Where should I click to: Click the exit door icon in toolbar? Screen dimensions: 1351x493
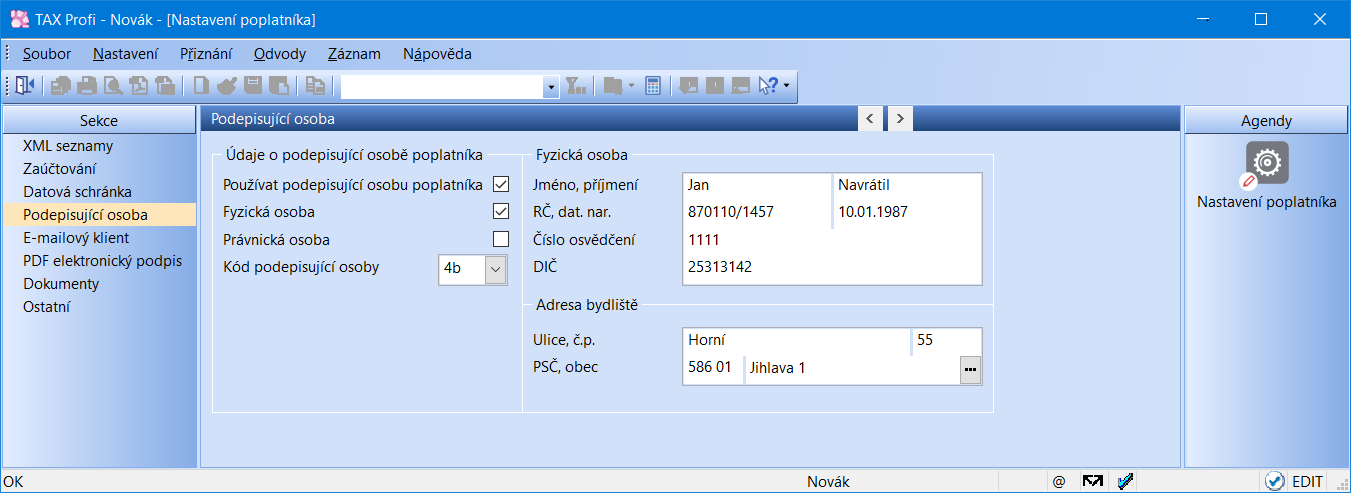(24, 86)
